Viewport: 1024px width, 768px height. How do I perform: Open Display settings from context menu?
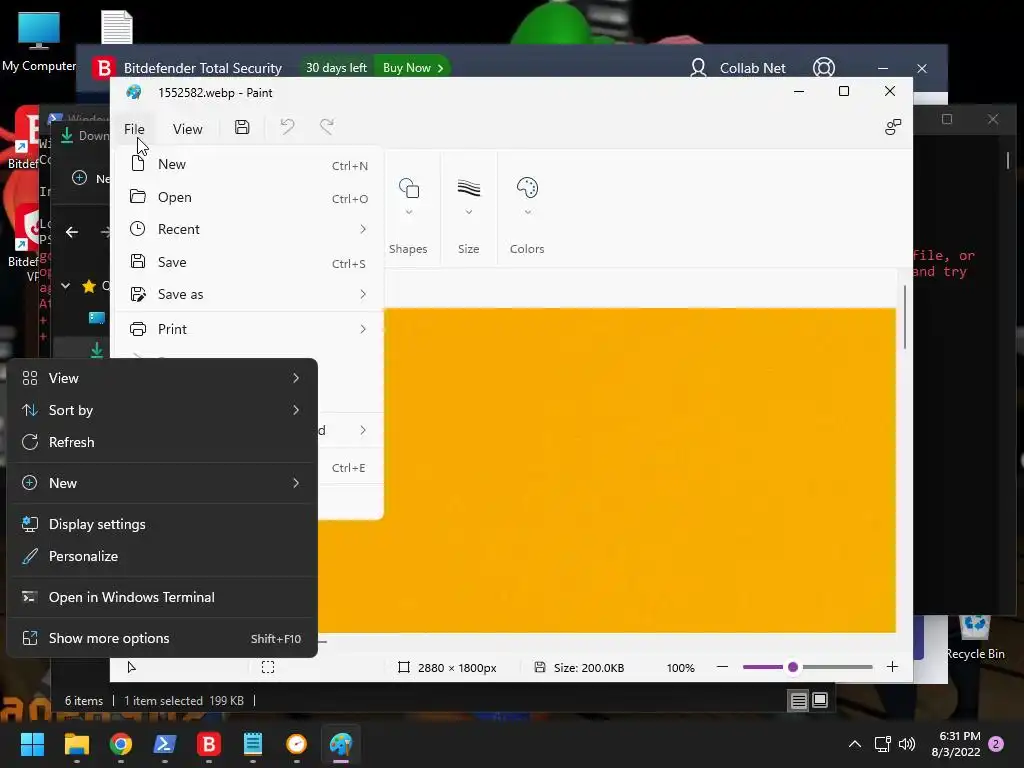[x=162, y=524]
